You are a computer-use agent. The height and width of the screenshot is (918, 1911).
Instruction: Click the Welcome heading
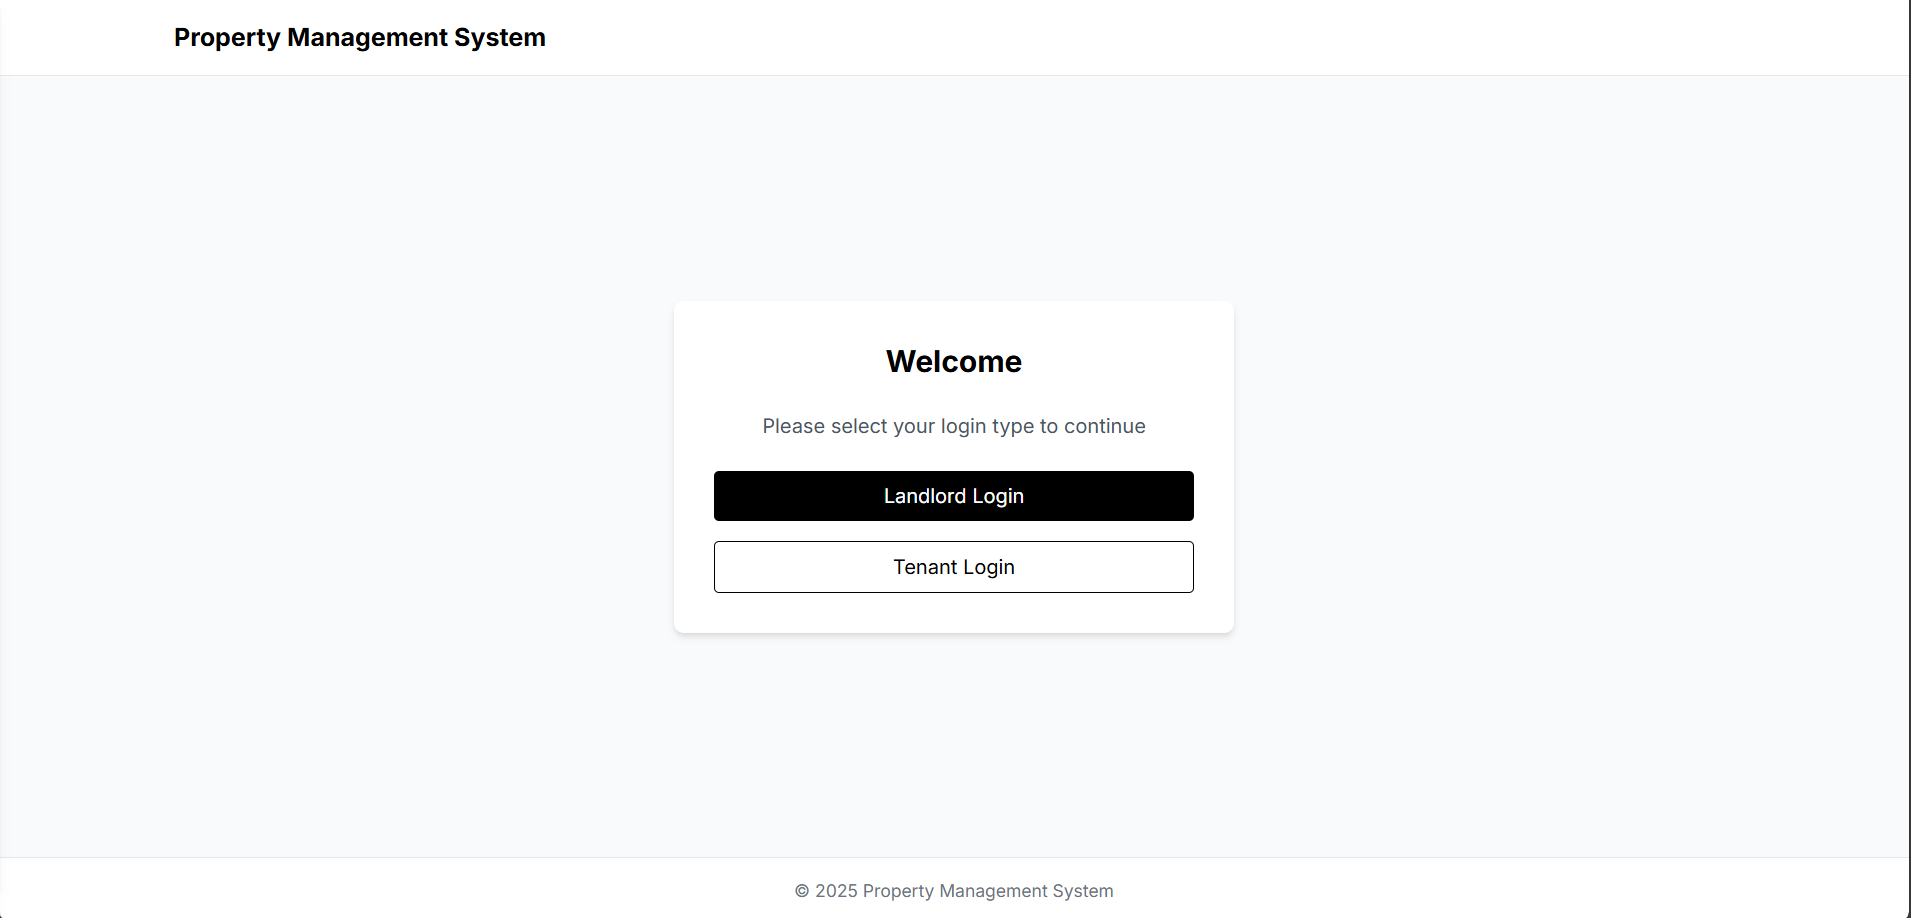tap(953, 361)
